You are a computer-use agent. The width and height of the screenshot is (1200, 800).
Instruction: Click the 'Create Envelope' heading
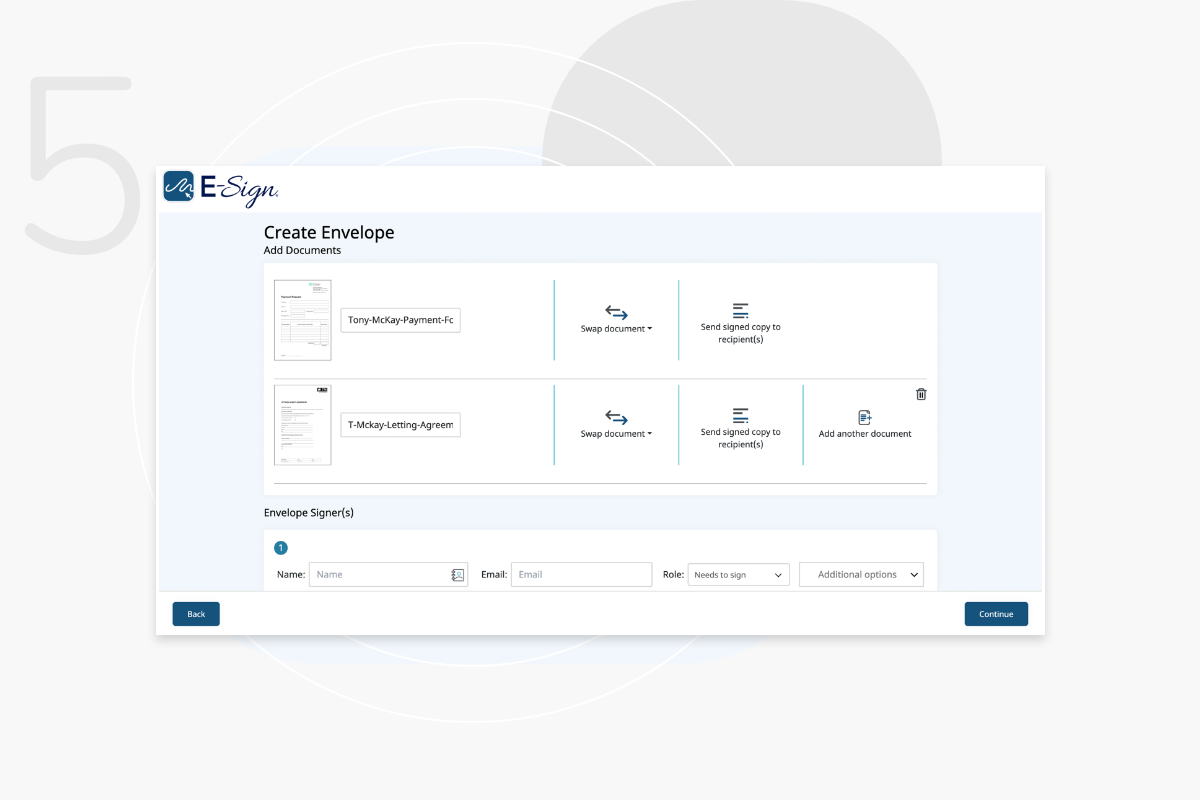point(329,232)
